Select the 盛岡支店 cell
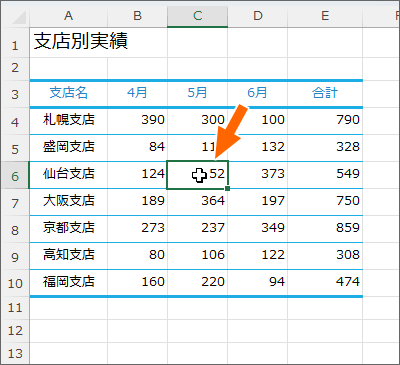Screen dimensions: 400x365 [x=68, y=148]
